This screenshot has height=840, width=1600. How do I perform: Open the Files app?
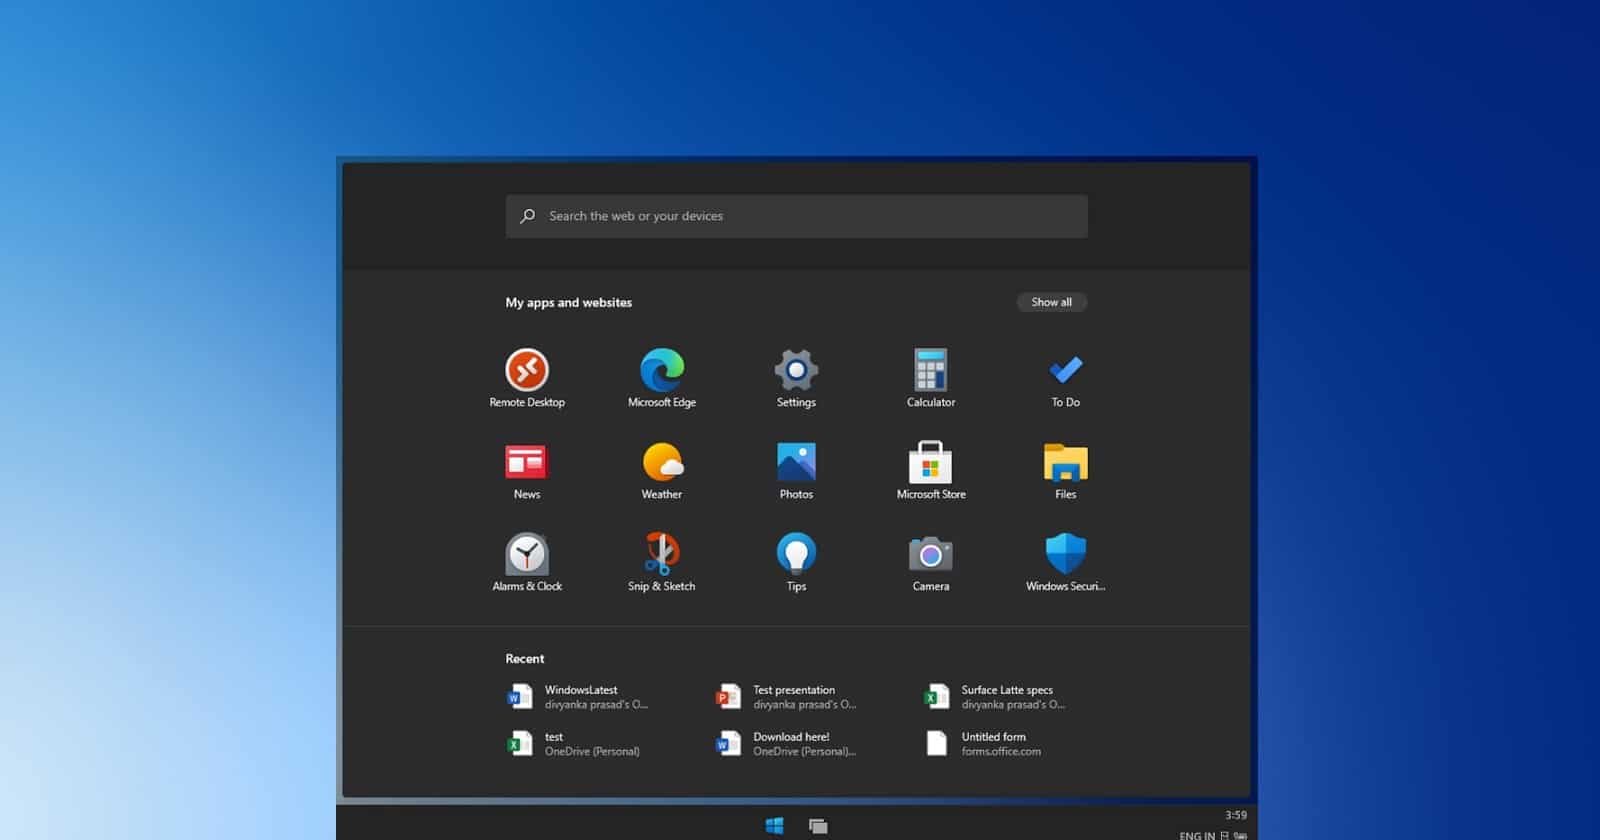point(1066,471)
